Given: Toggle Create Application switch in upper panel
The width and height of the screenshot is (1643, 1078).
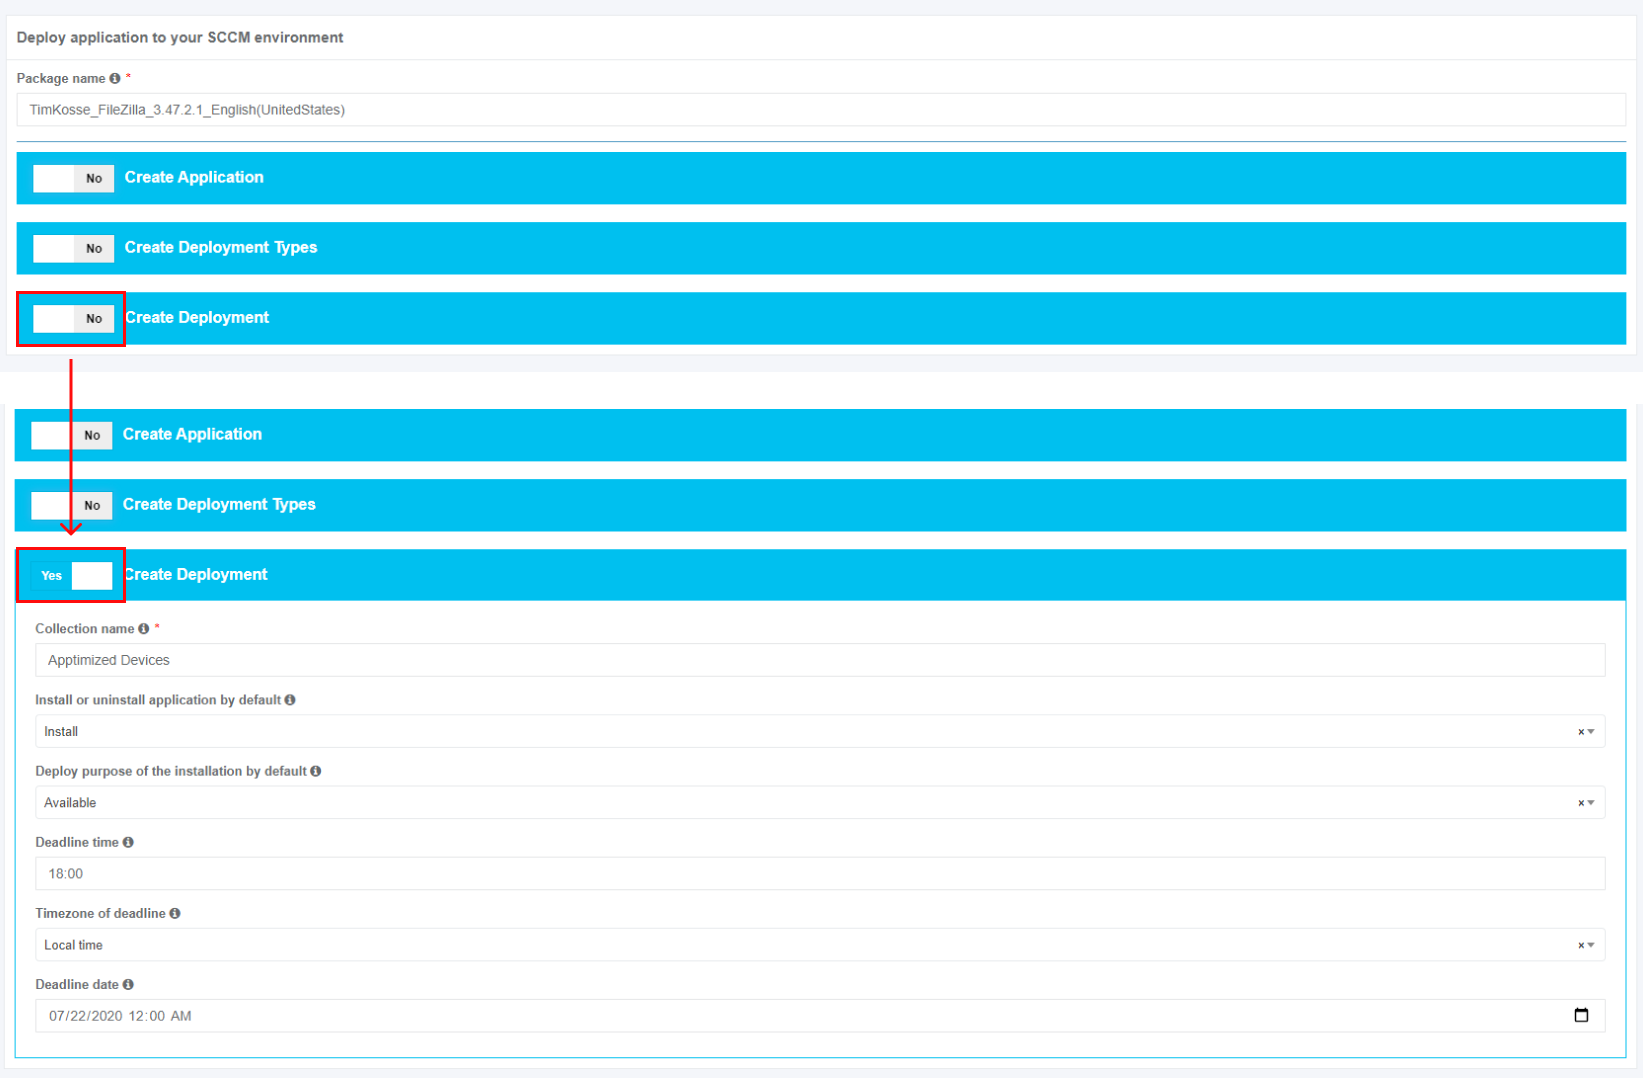Looking at the screenshot, I should 73,178.
